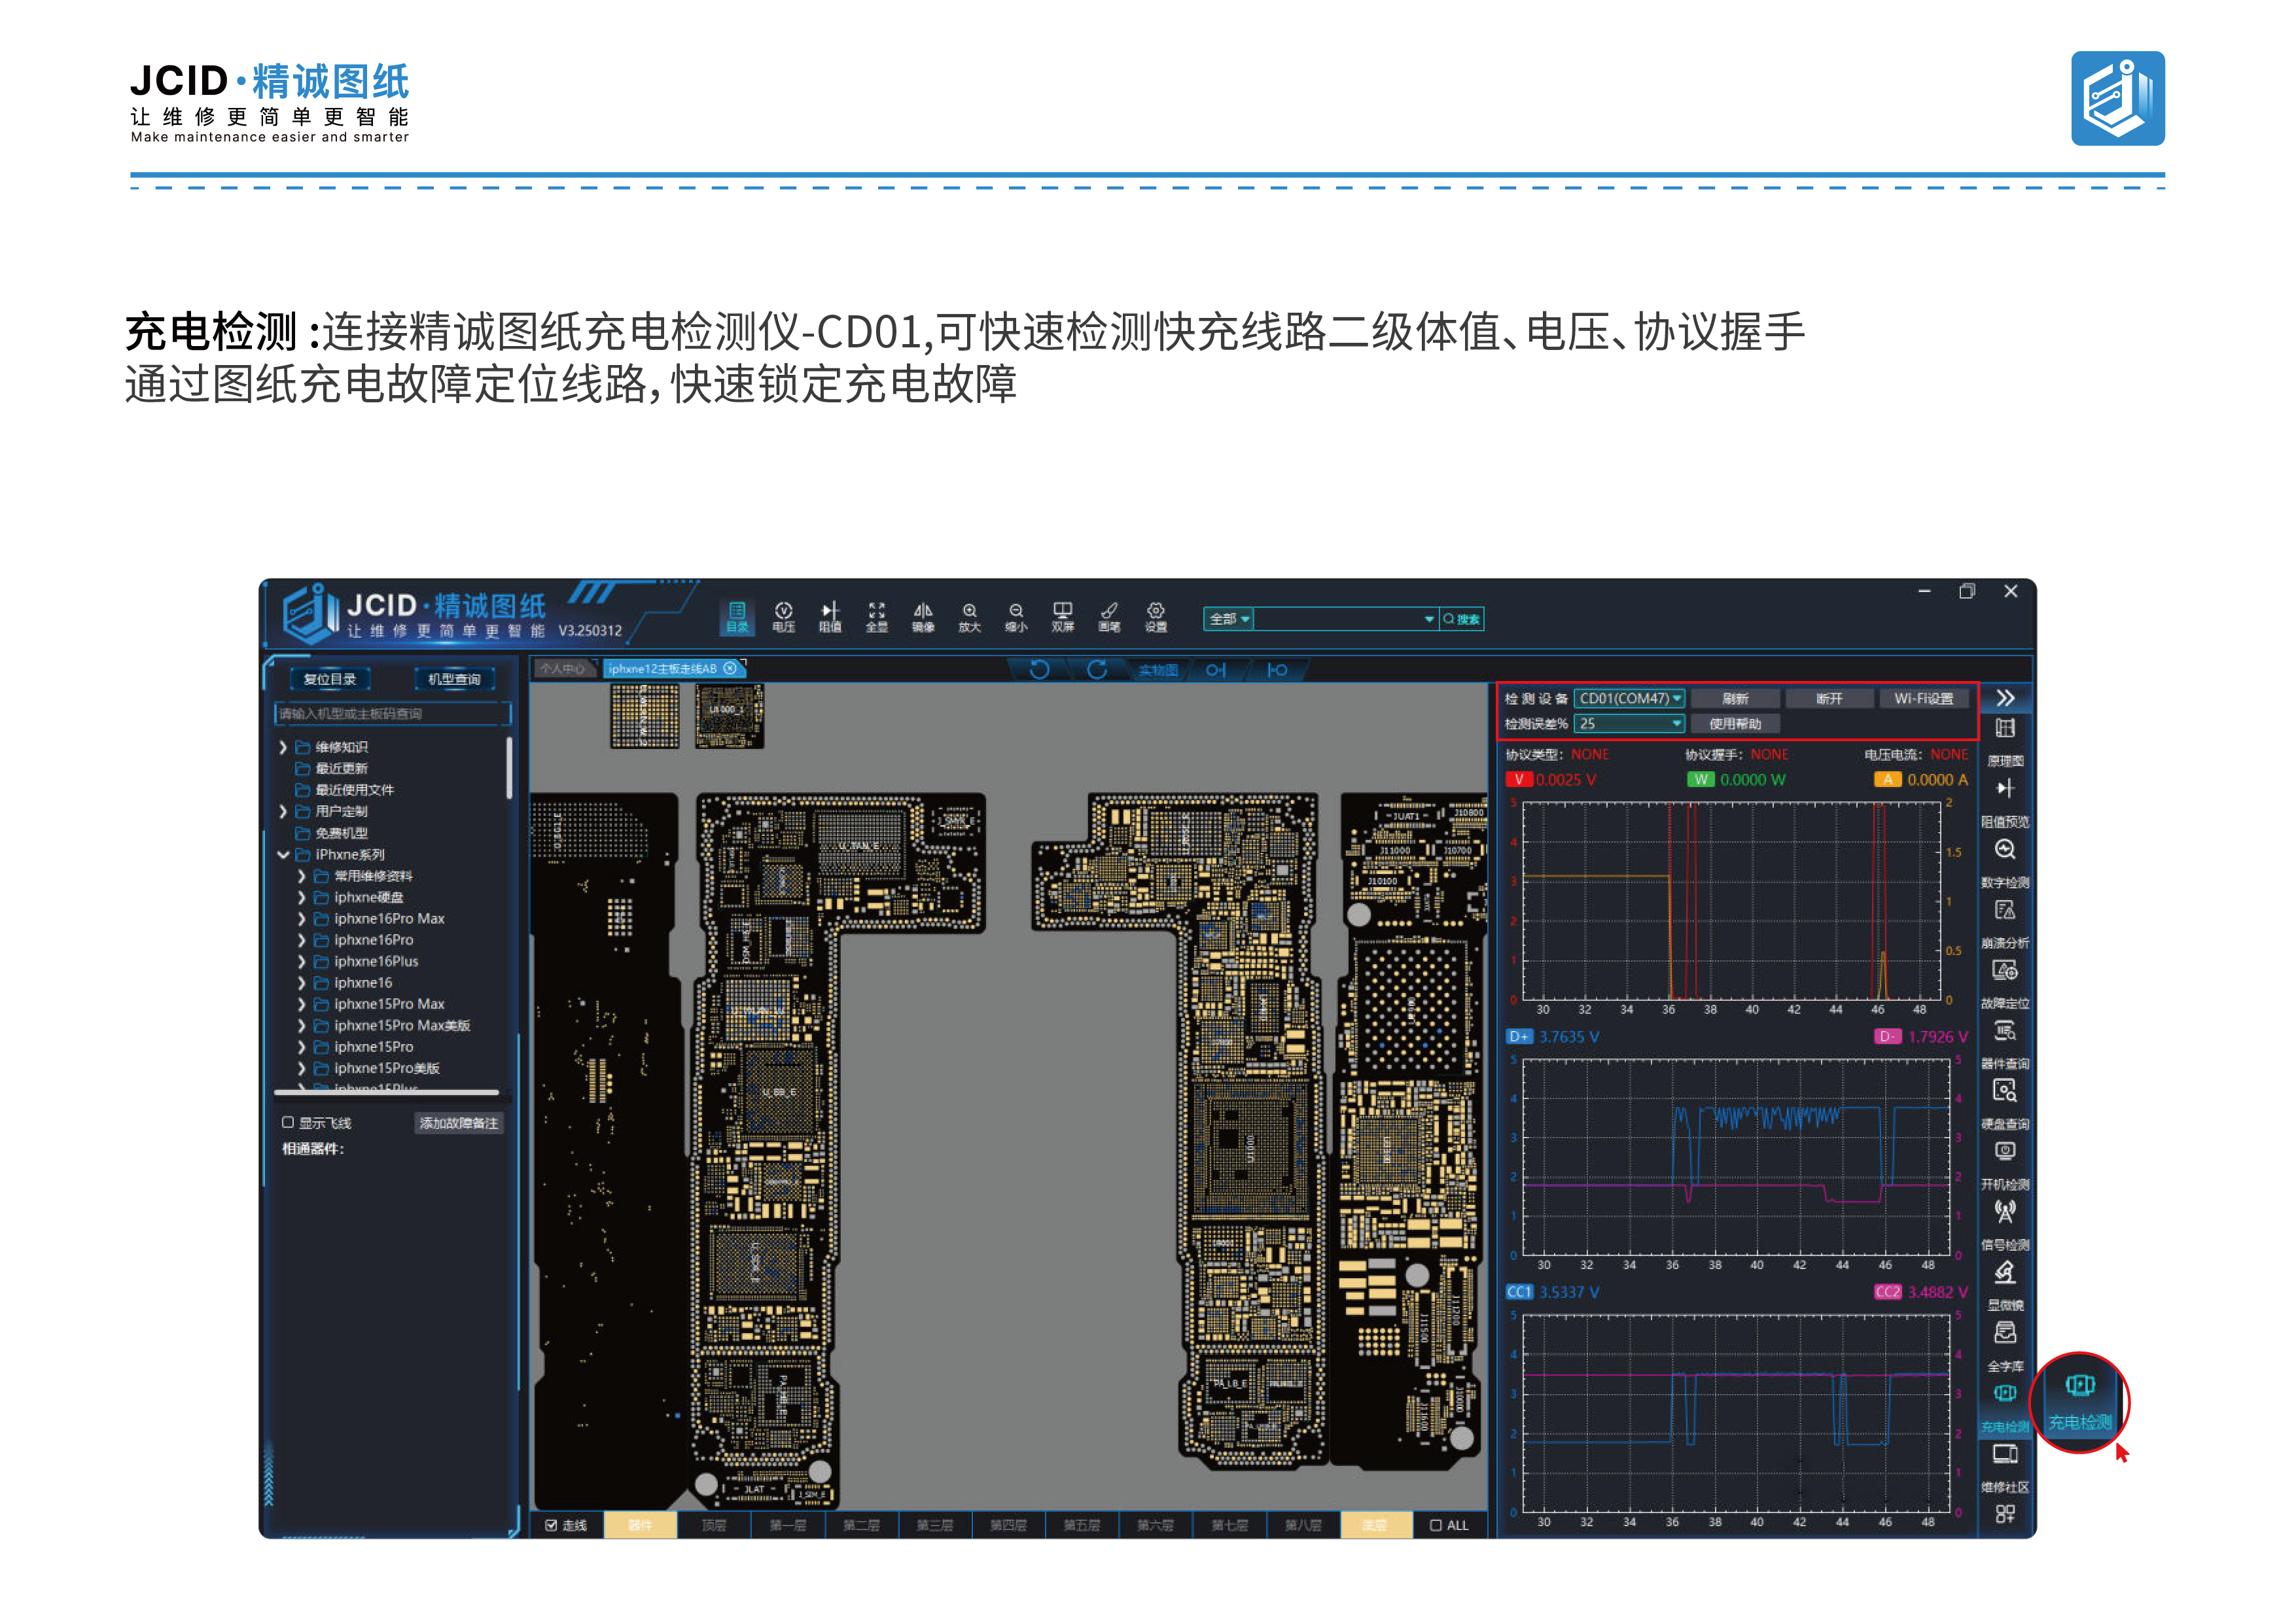Viewport: 2296px width, 1623px height.
Task: Click the 显微镜 microscope sidebar icon
Action: pyautogui.click(x=2005, y=1285)
